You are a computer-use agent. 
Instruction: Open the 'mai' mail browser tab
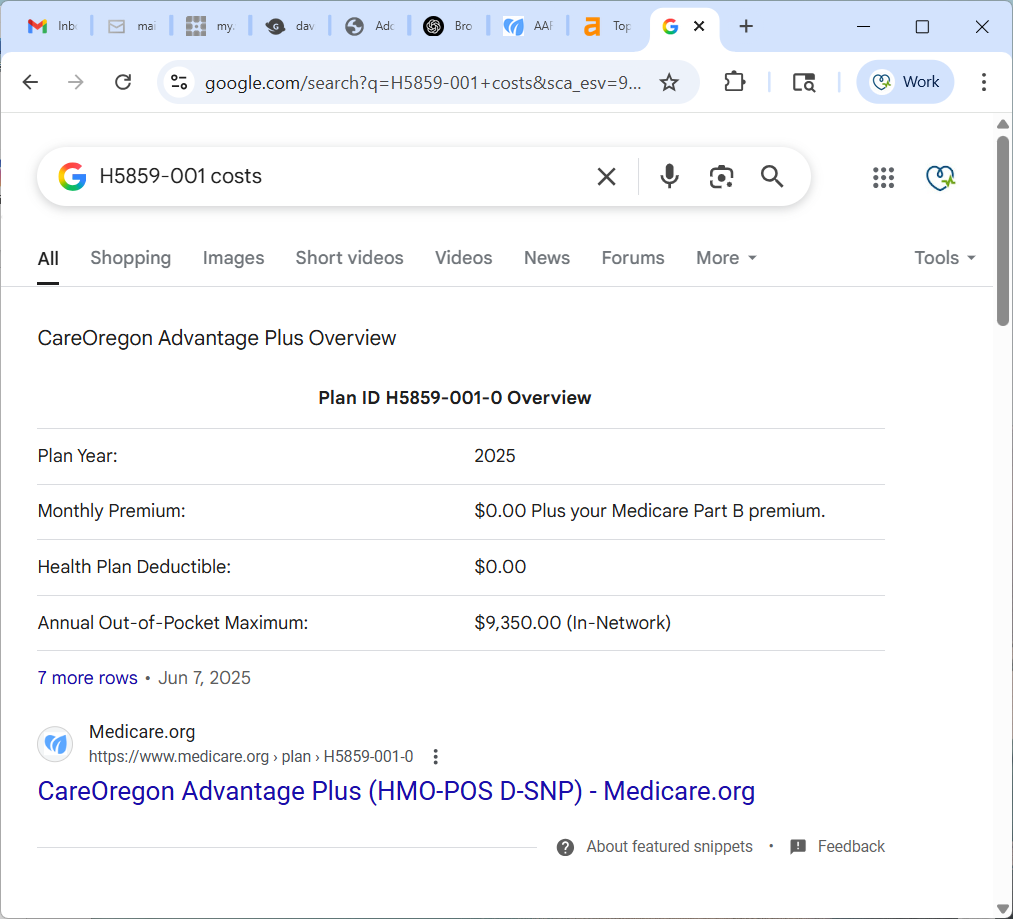[132, 26]
